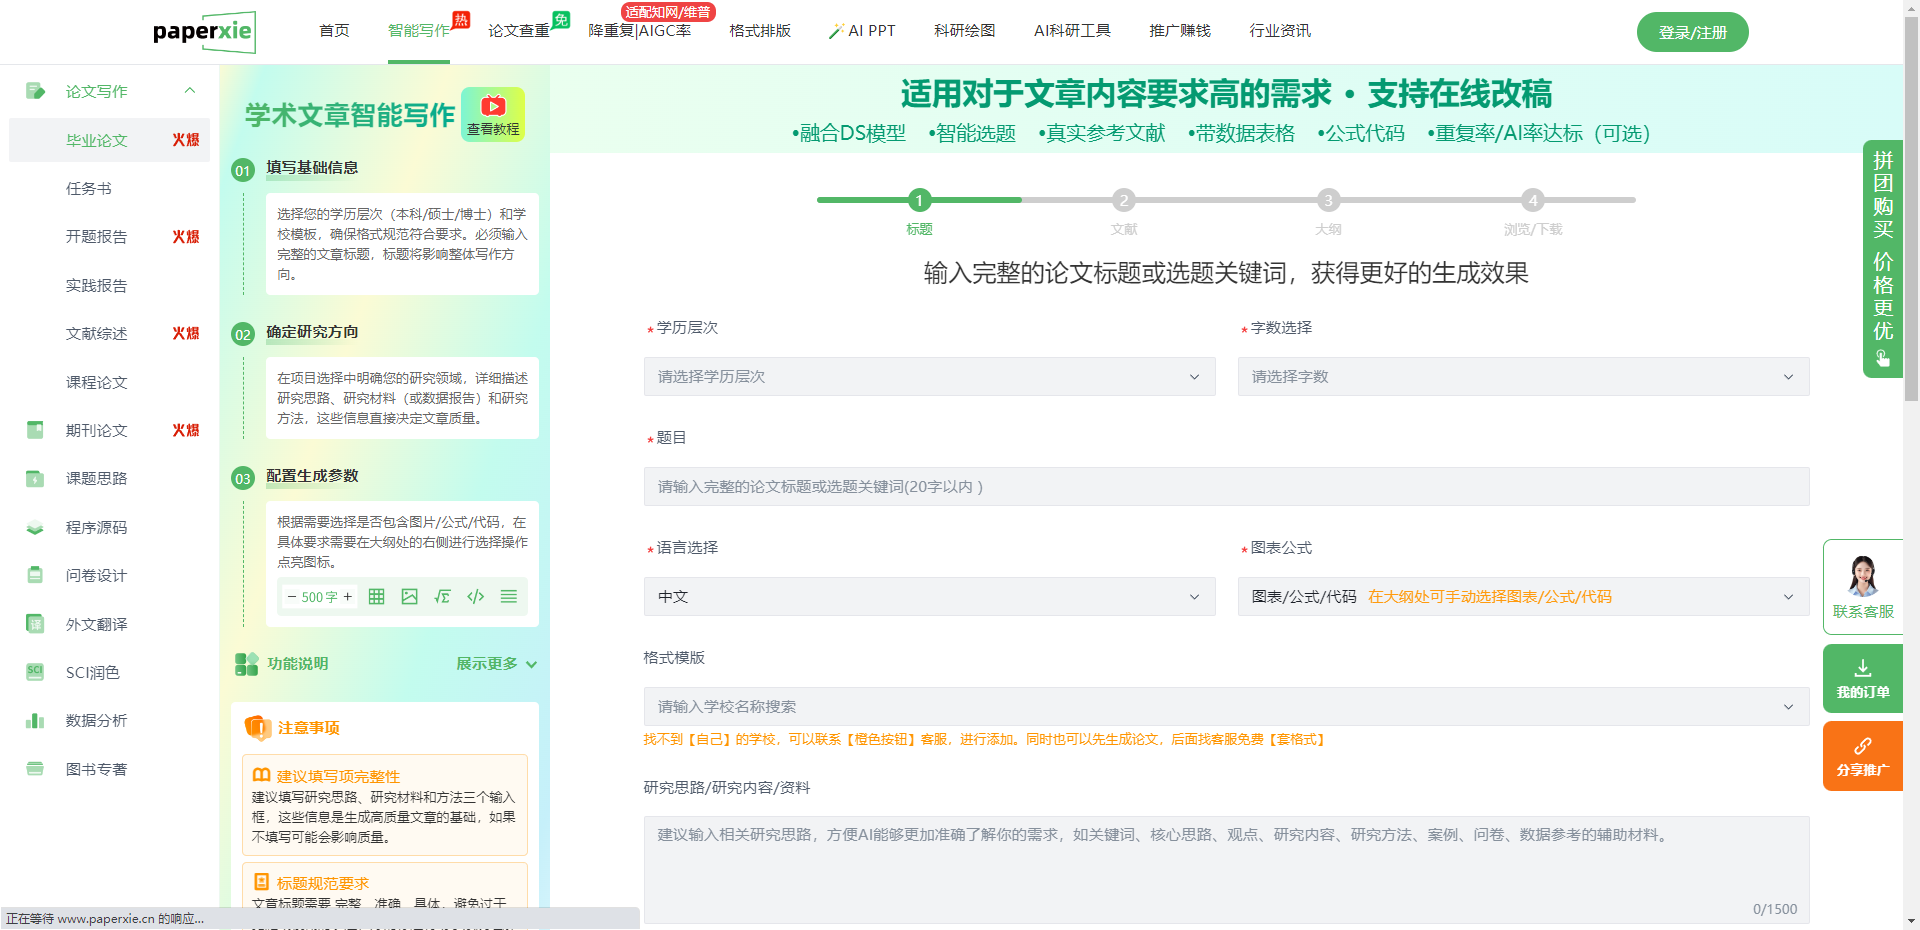
Task: Switch to the 论文查重 navigation tab
Action: [x=518, y=31]
